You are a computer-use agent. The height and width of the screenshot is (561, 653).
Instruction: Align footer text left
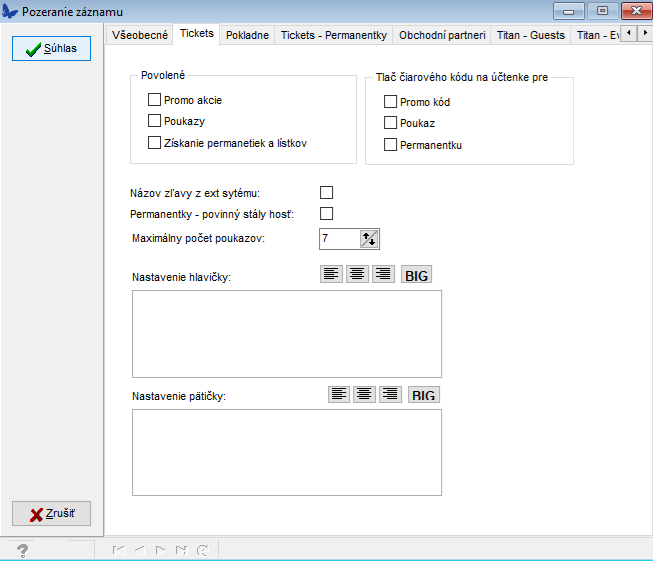(x=340, y=394)
